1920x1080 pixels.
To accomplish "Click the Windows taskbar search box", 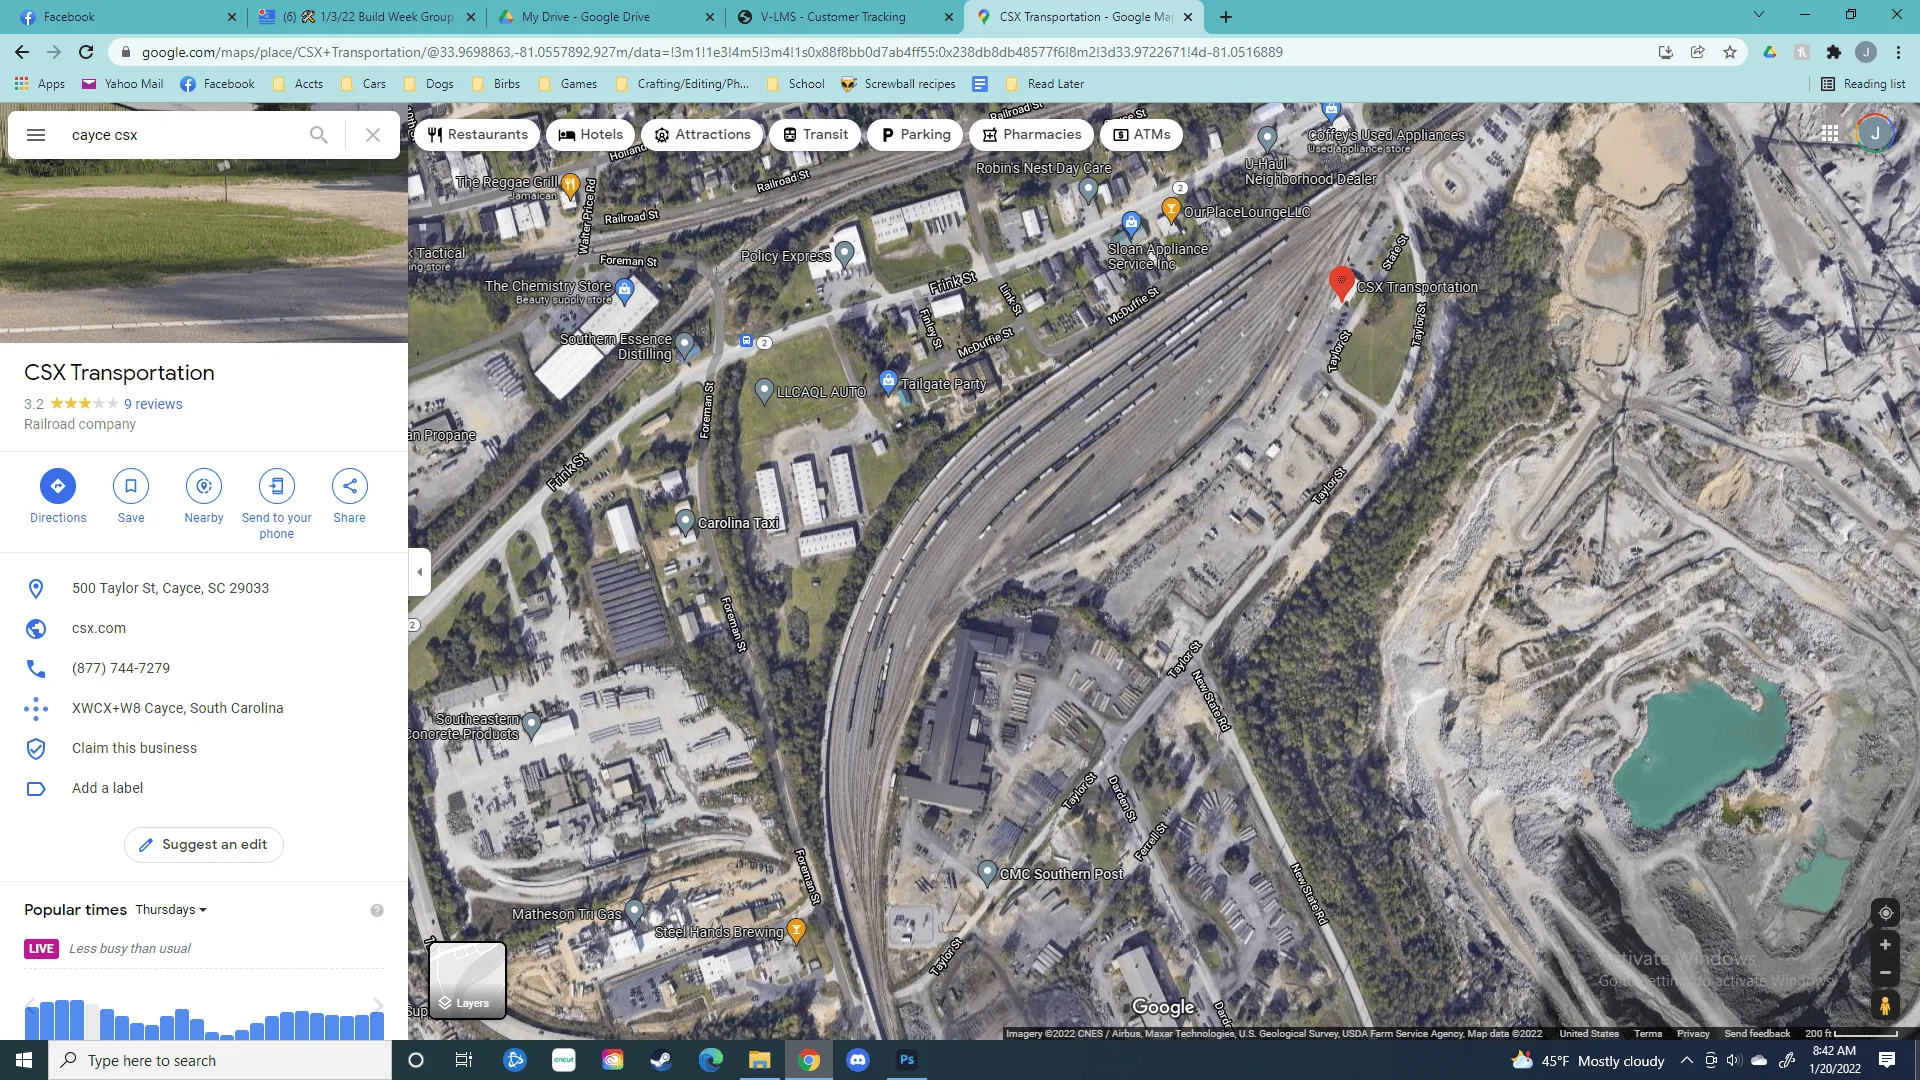I will pos(220,1060).
